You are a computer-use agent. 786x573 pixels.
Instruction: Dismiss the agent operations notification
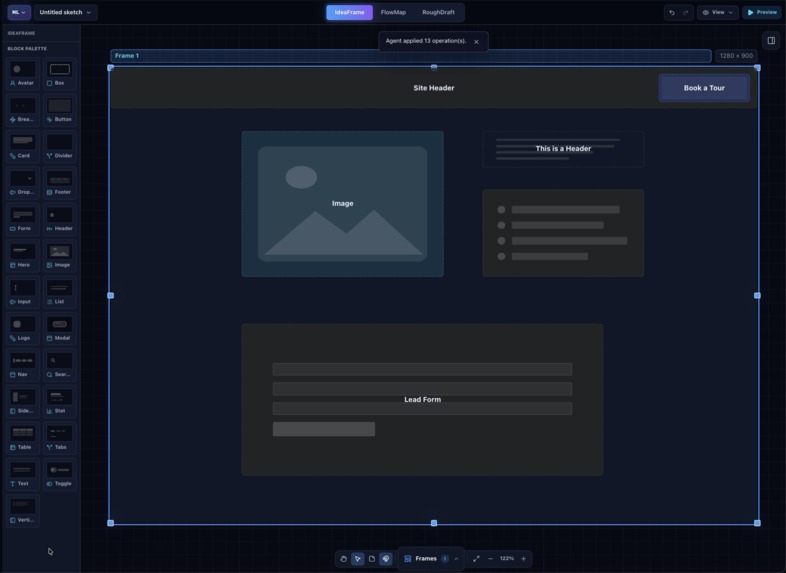[476, 42]
